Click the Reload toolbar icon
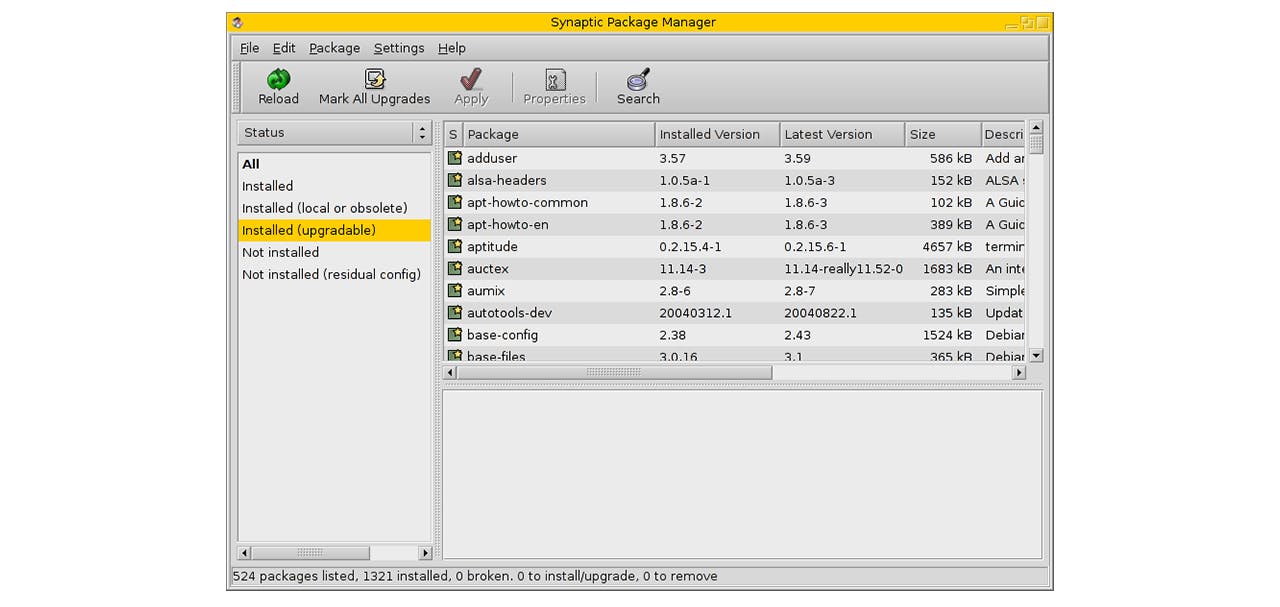 pyautogui.click(x=278, y=80)
